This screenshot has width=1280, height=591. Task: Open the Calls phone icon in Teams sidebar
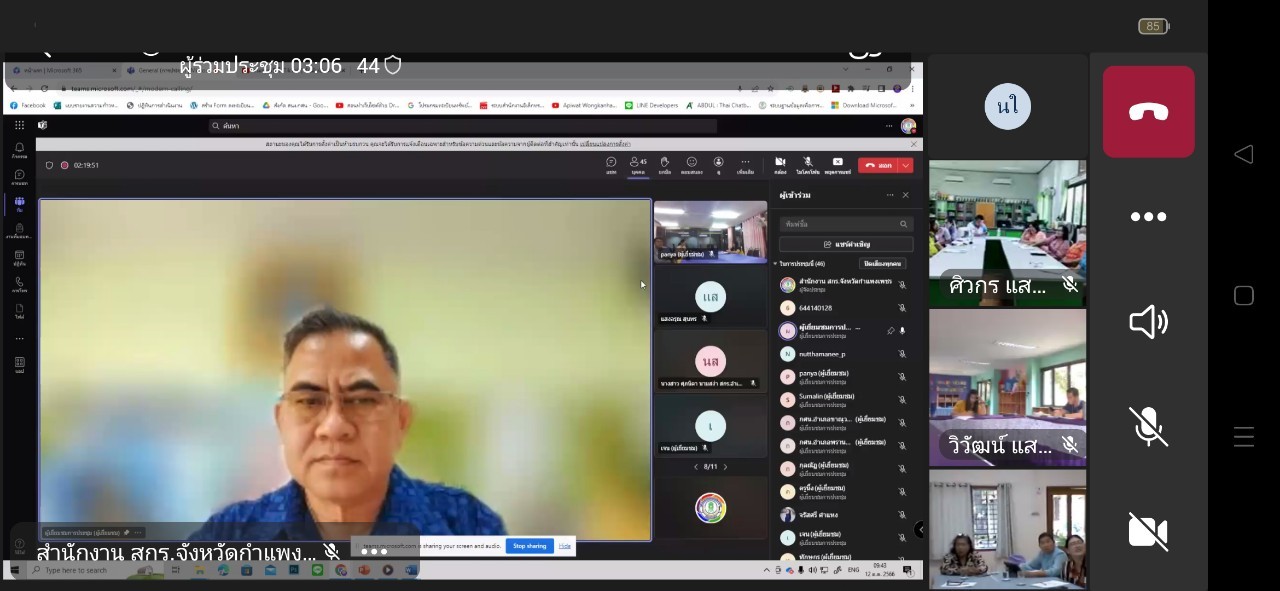point(19,284)
